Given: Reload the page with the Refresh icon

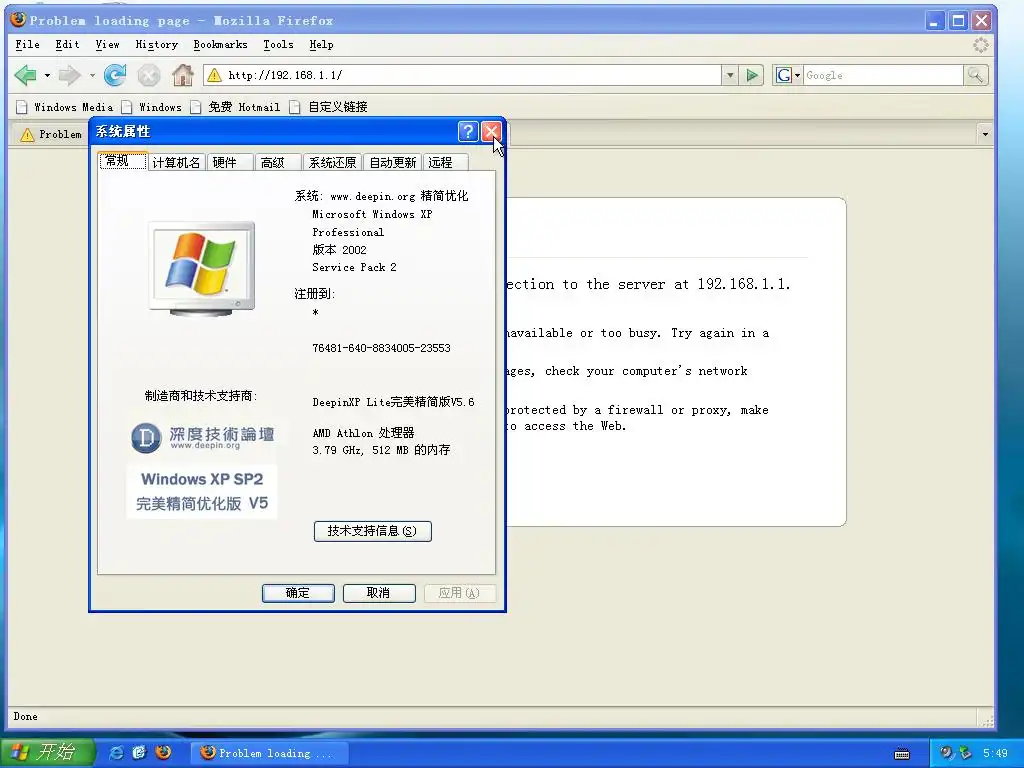Looking at the screenshot, I should pos(115,75).
